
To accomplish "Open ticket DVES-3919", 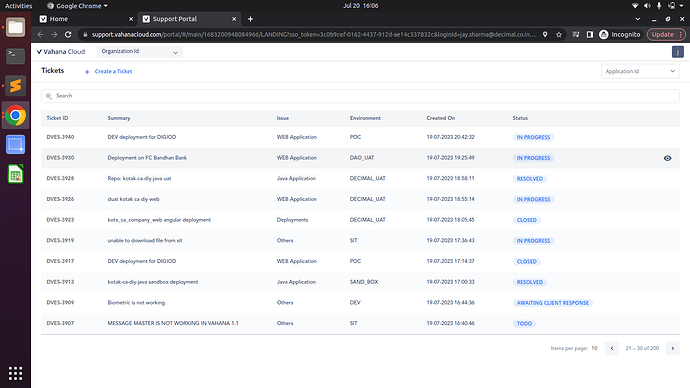I will tap(60, 240).
